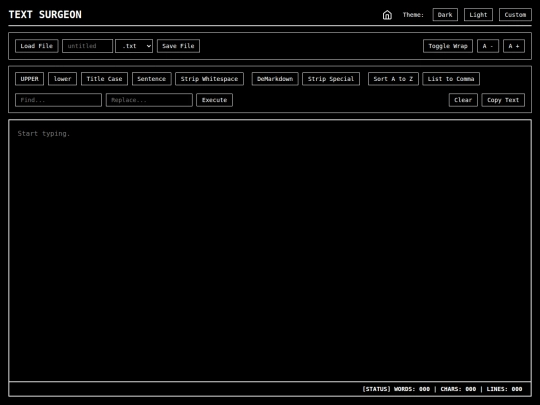The image size is (540, 405).
Task: Focus the Replace input field
Action: point(149,100)
